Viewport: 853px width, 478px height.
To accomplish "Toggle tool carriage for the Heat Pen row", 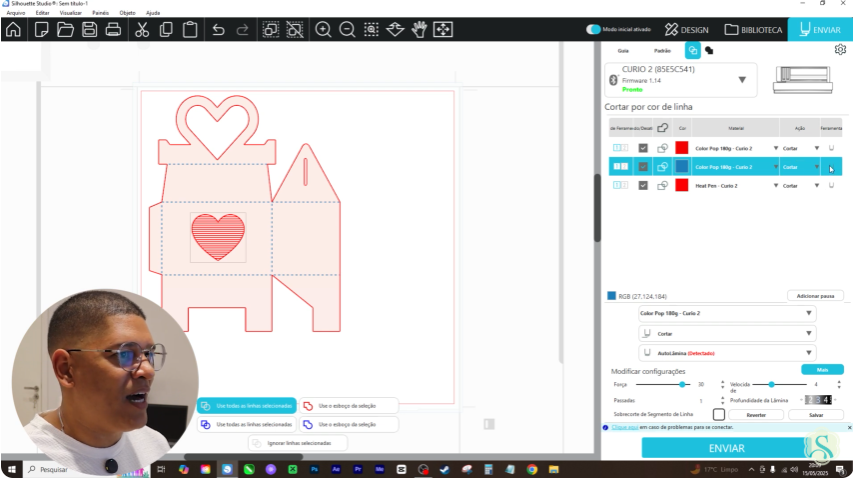I will click(x=621, y=185).
